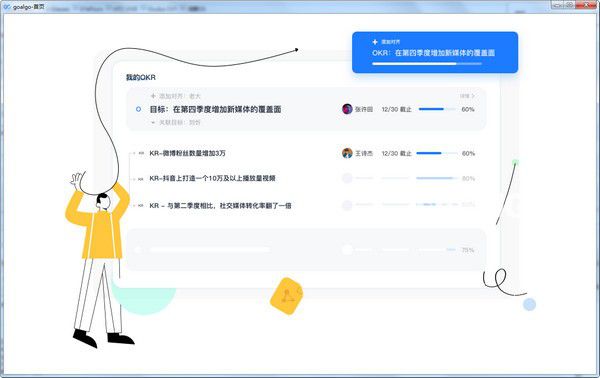The width and height of the screenshot is (600, 378).
Task: Click the plus icon on the blue OKR card
Action: coord(375,42)
